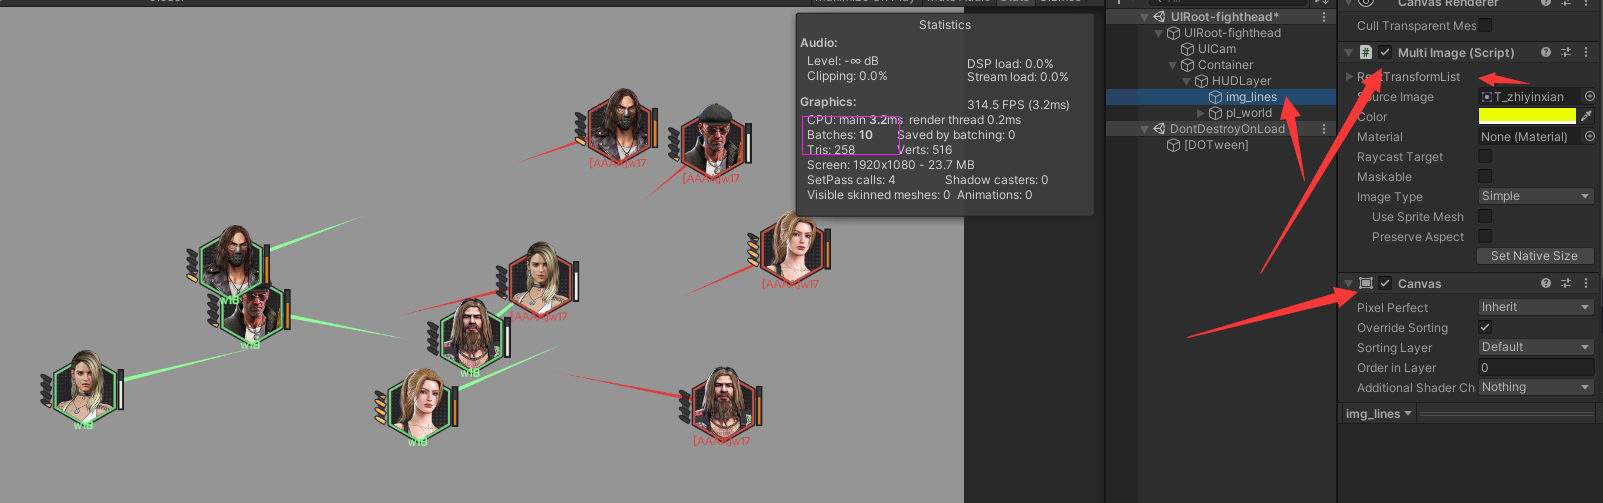Open the DontDestroyOnLoad scene options menu
The image size is (1603, 503).
click(x=1324, y=129)
